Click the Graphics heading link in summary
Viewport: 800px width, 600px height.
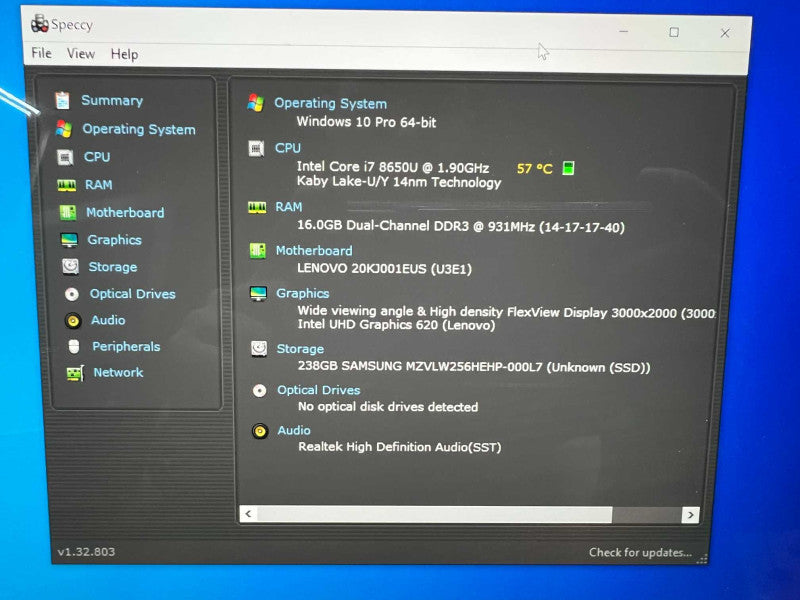pyautogui.click(x=303, y=293)
